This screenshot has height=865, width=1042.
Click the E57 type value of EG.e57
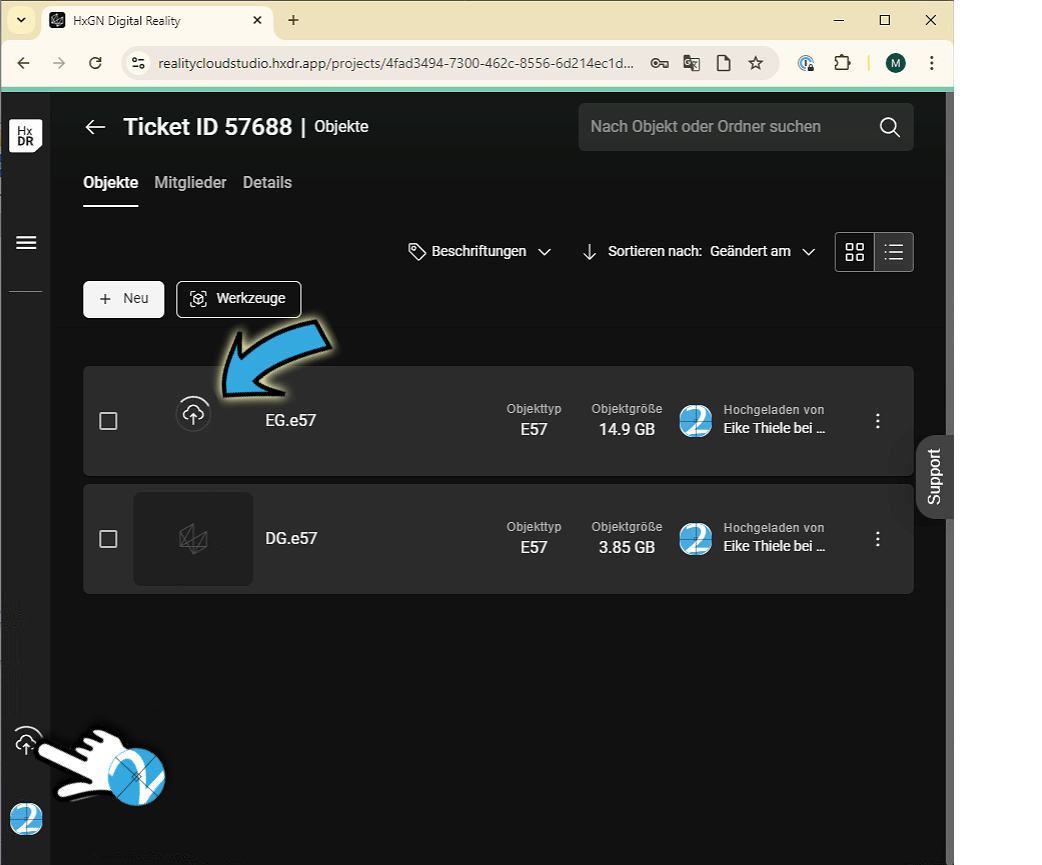[x=534, y=430]
